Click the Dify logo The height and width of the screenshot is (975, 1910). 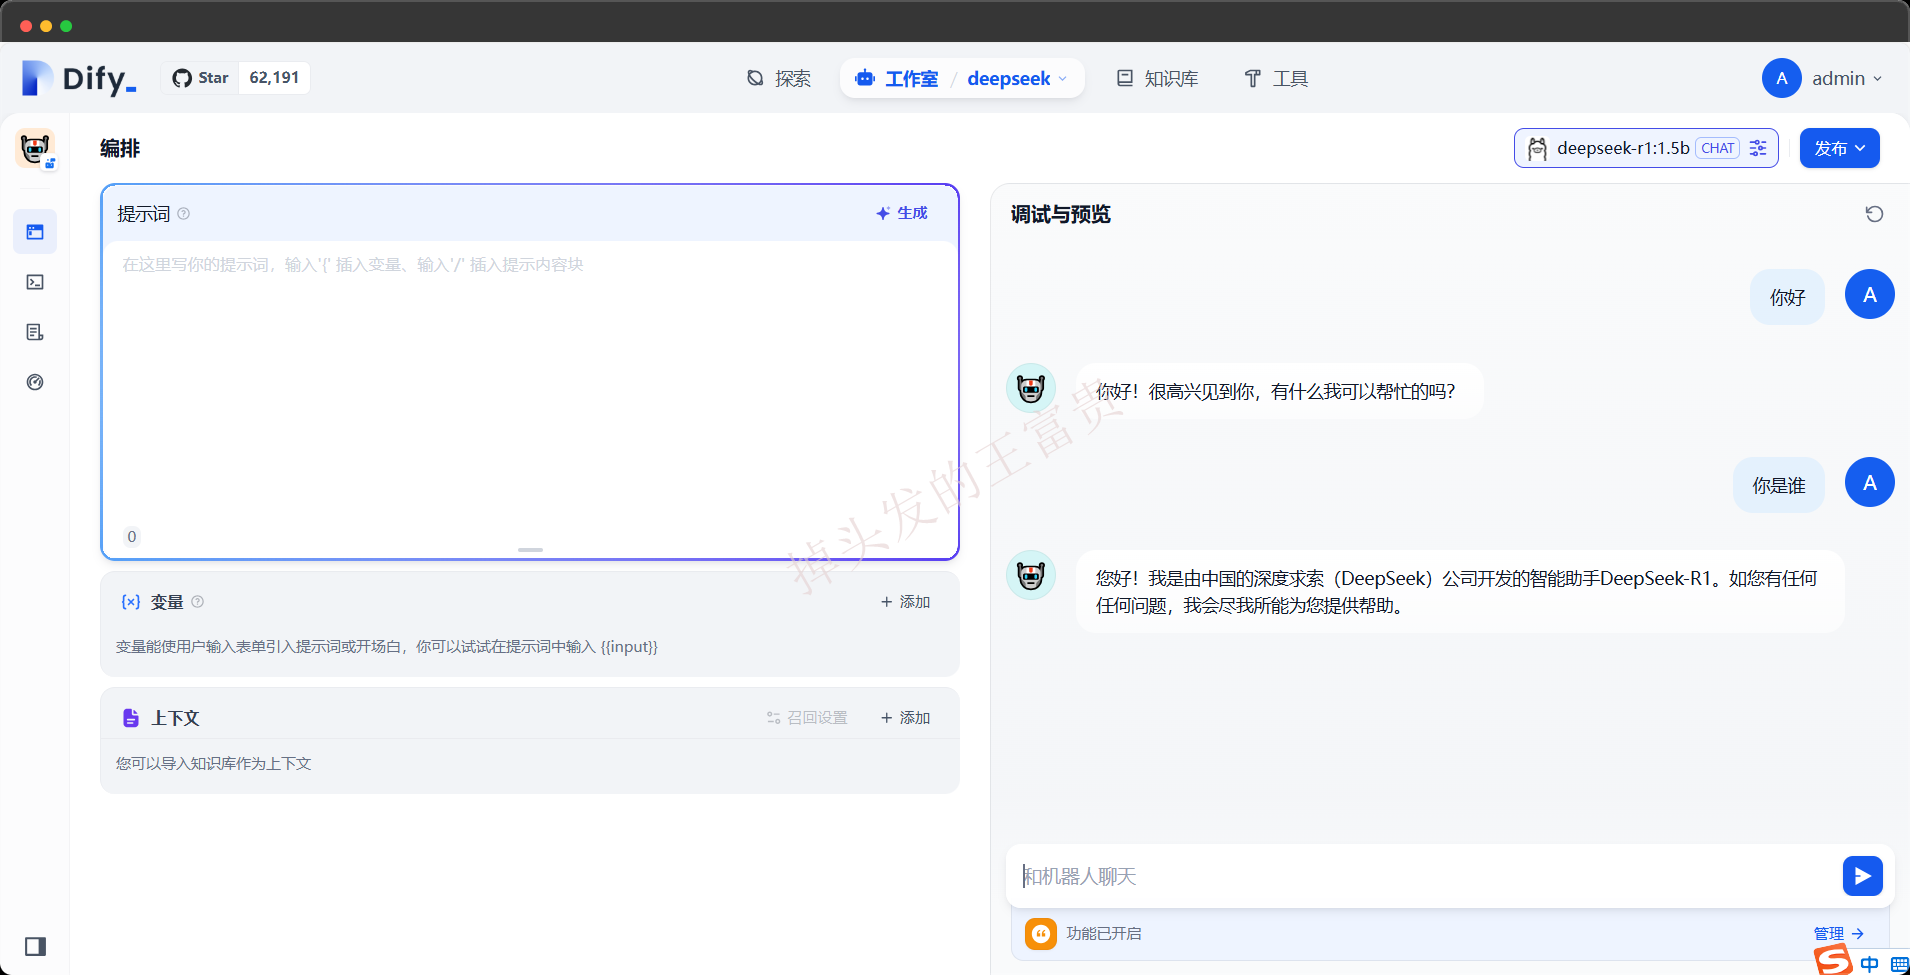[x=79, y=78]
